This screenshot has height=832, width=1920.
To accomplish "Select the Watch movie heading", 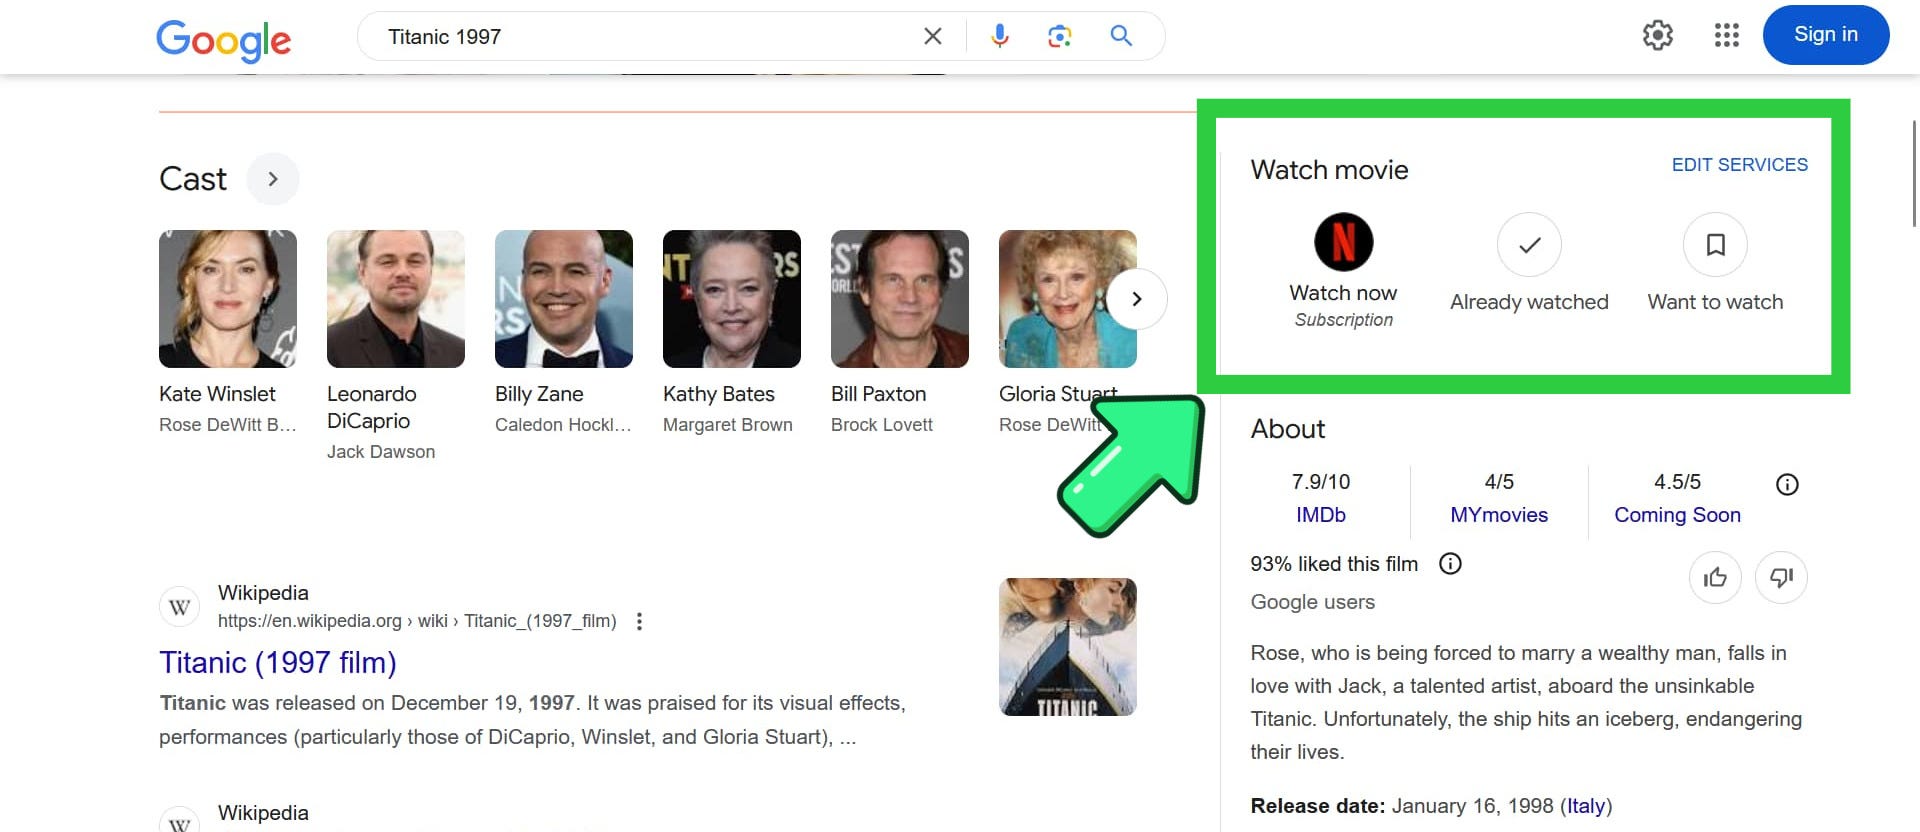I will [1329, 170].
